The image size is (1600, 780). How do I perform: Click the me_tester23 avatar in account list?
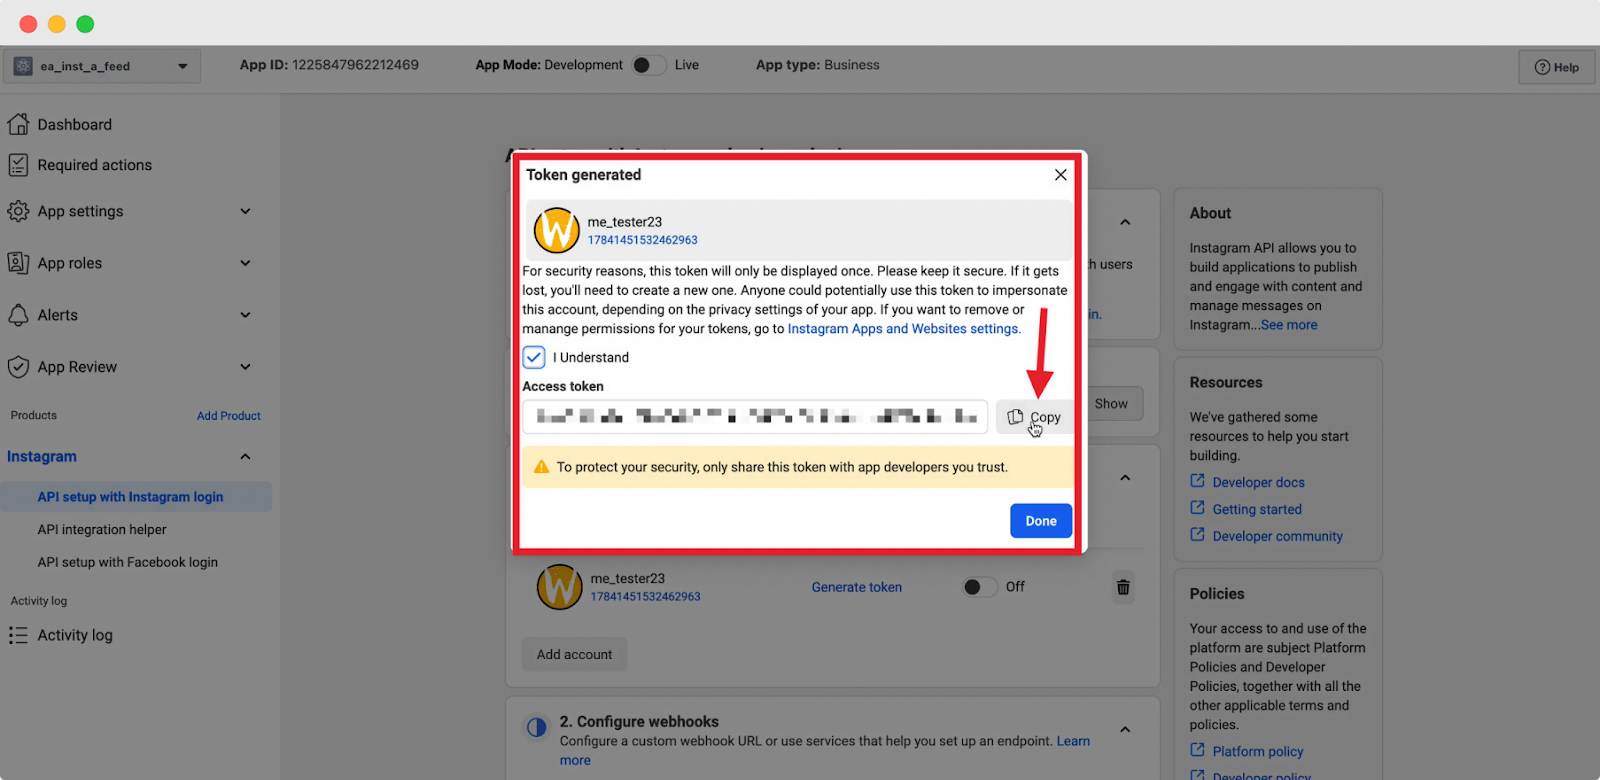tap(560, 586)
